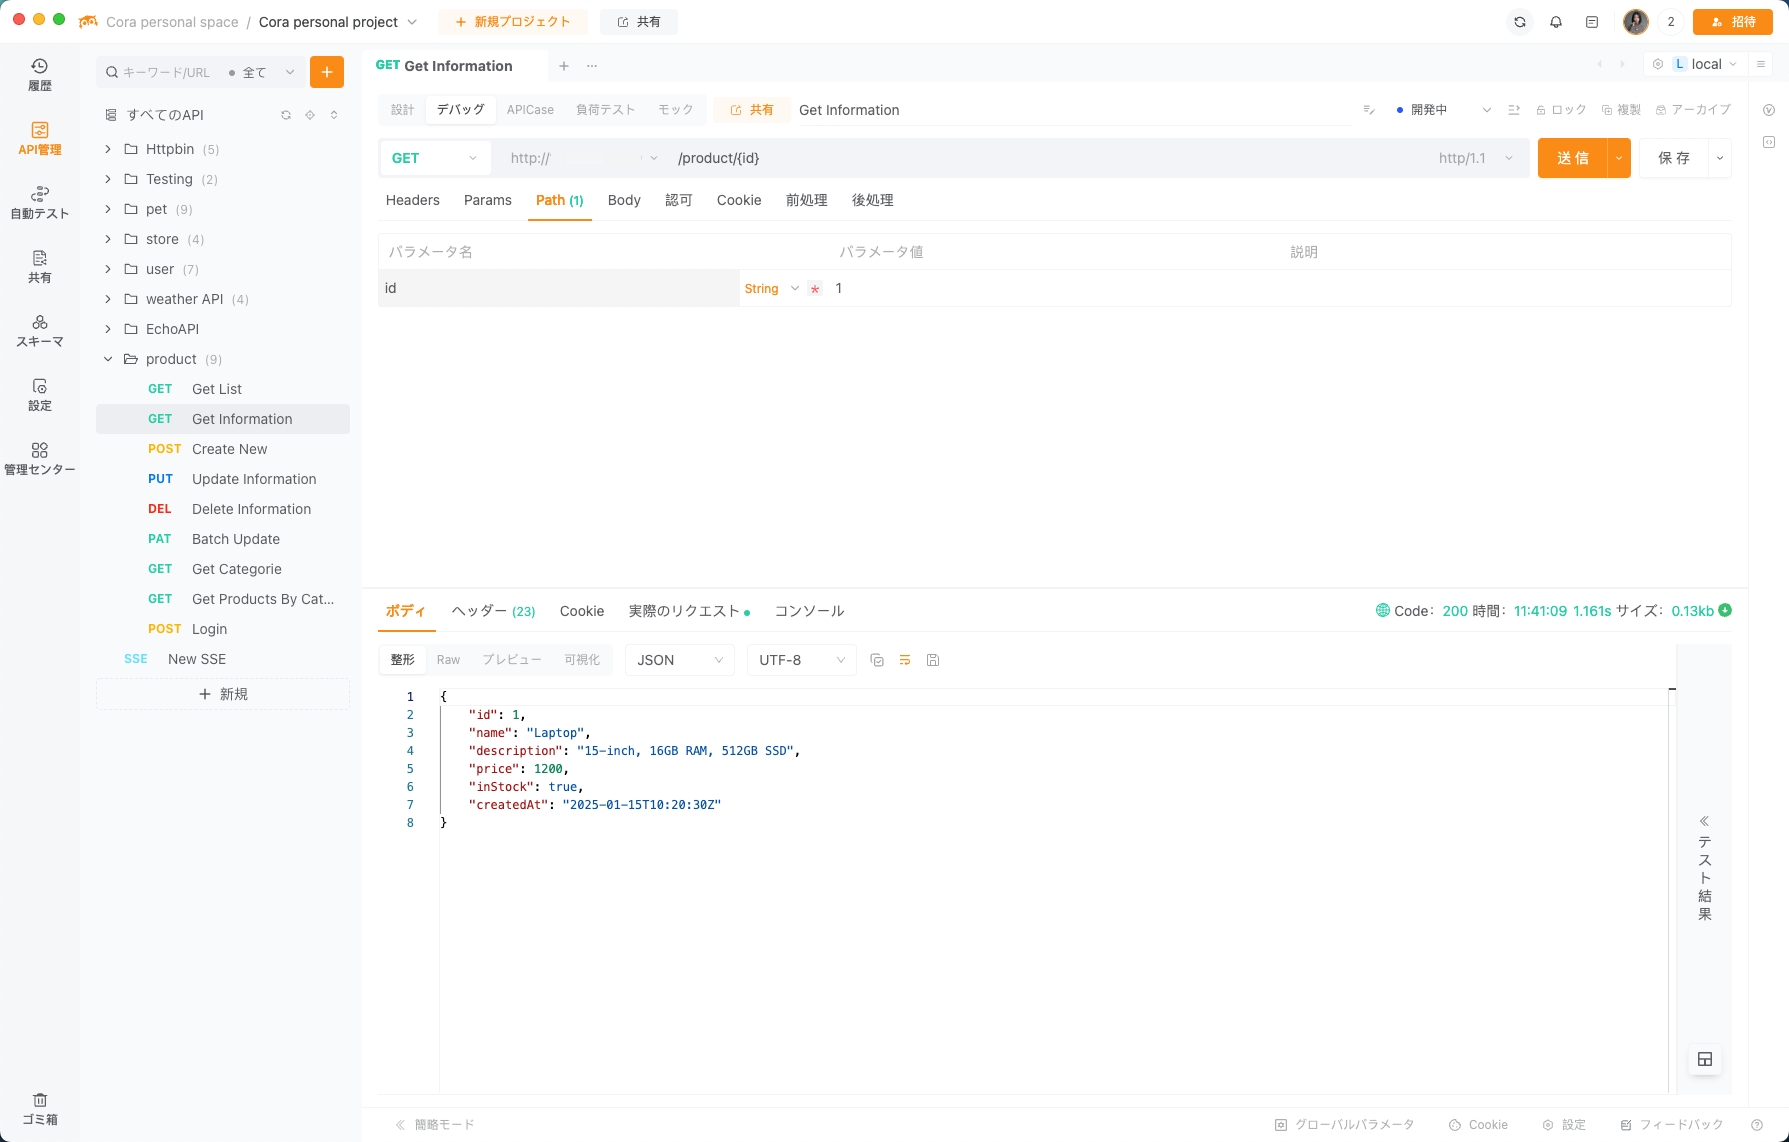The height and width of the screenshot is (1142, 1789).
Task: Open the モック mode tab
Action: [675, 110]
